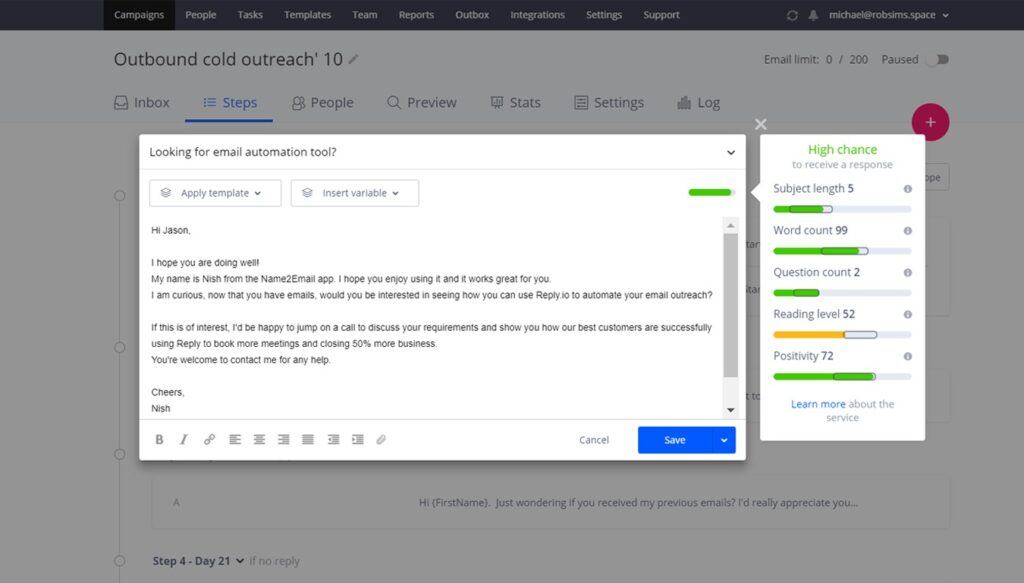Click the Learn more link
Viewport: 1024px width, 583px height.
817,403
